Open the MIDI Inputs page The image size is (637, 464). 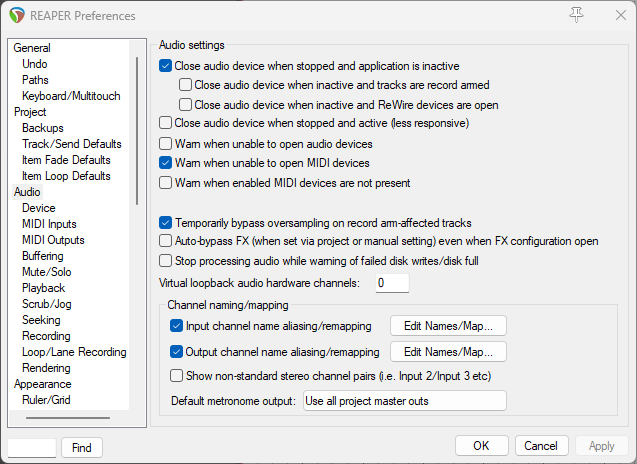coord(49,224)
